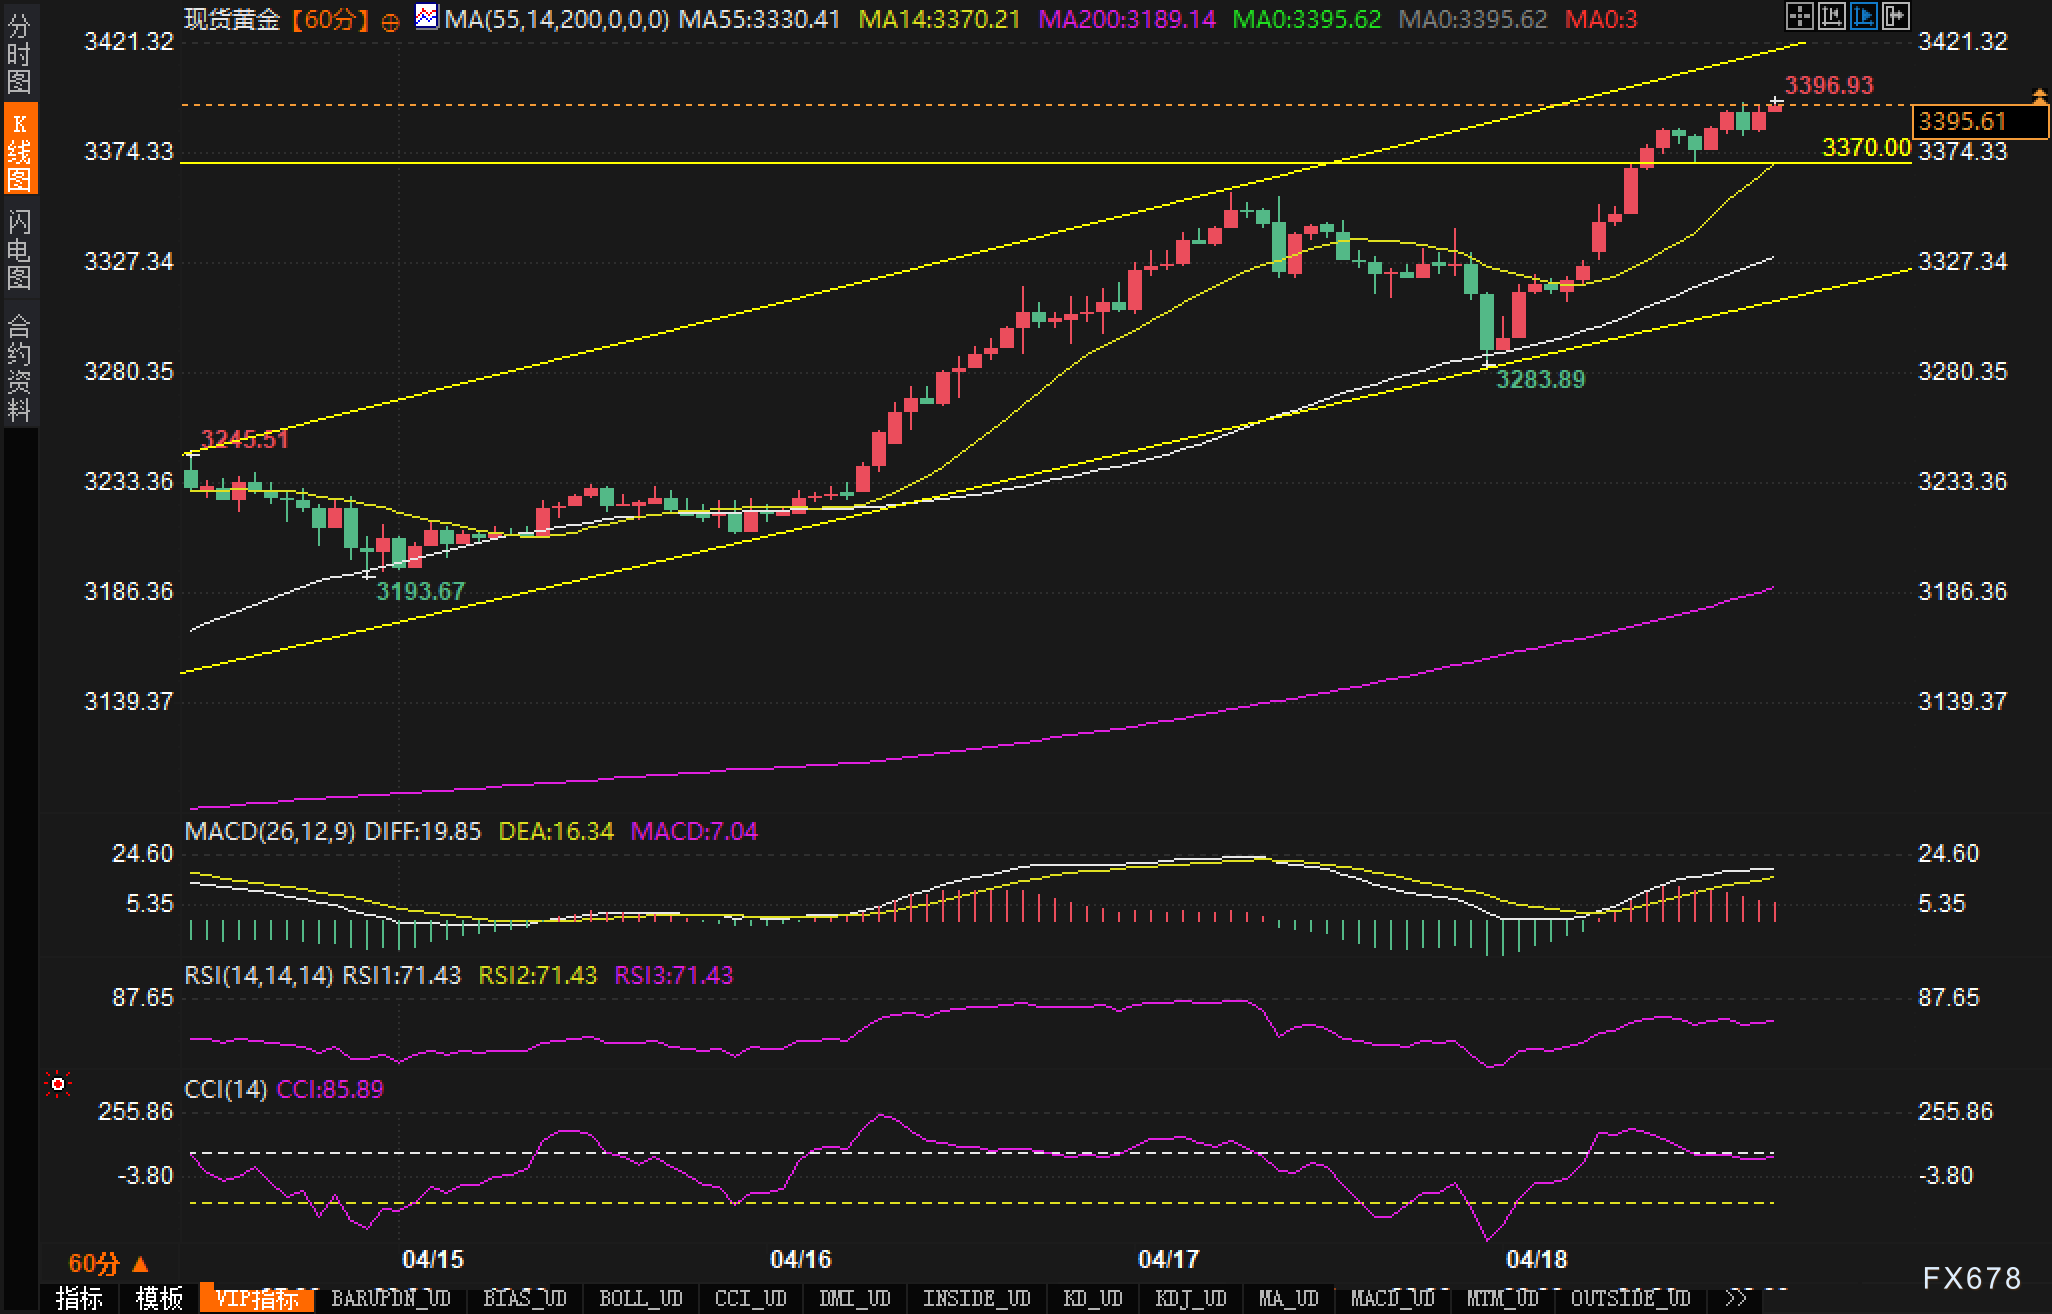Image resolution: width=2052 pixels, height=1314 pixels.
Task: Select the VIP指标 tab
Action: [x=257, y=1298]
